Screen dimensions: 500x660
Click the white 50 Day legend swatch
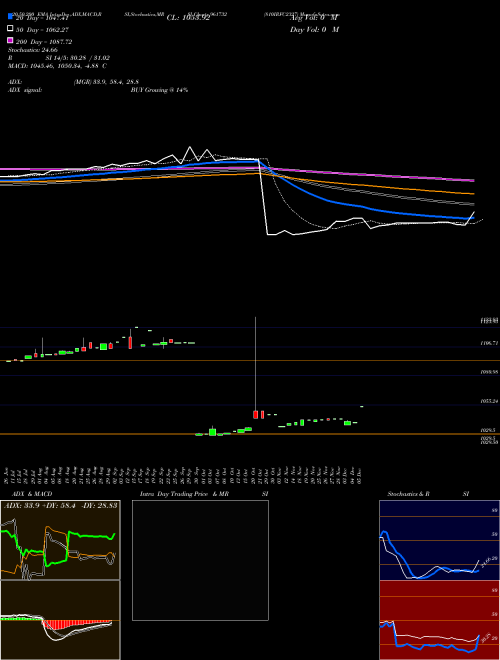point(11,29)
